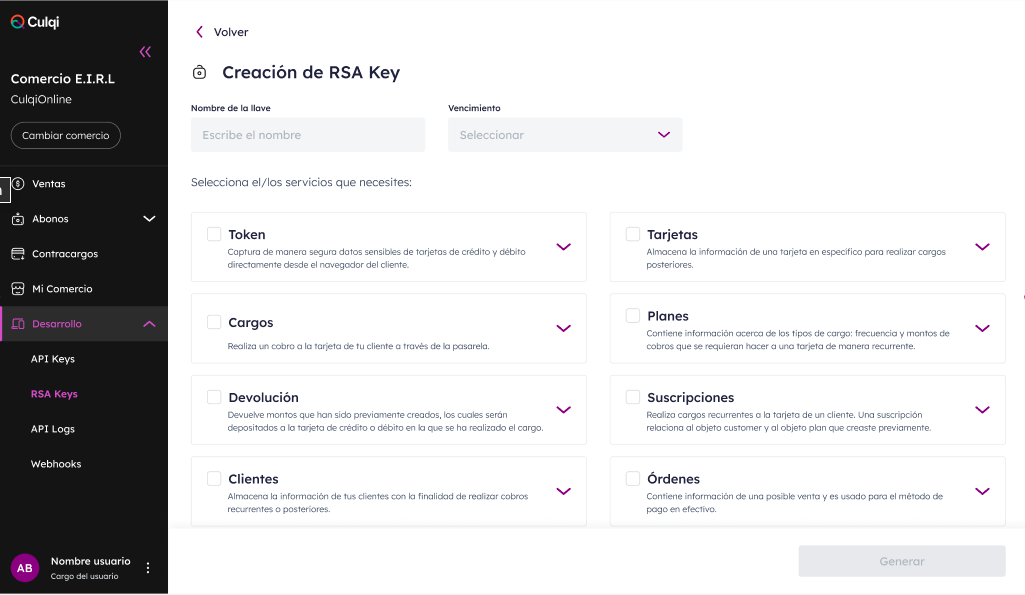This screenshot has height=595, width=1025.
Task: Click the Culqi logo
Action: click(35, 22)
